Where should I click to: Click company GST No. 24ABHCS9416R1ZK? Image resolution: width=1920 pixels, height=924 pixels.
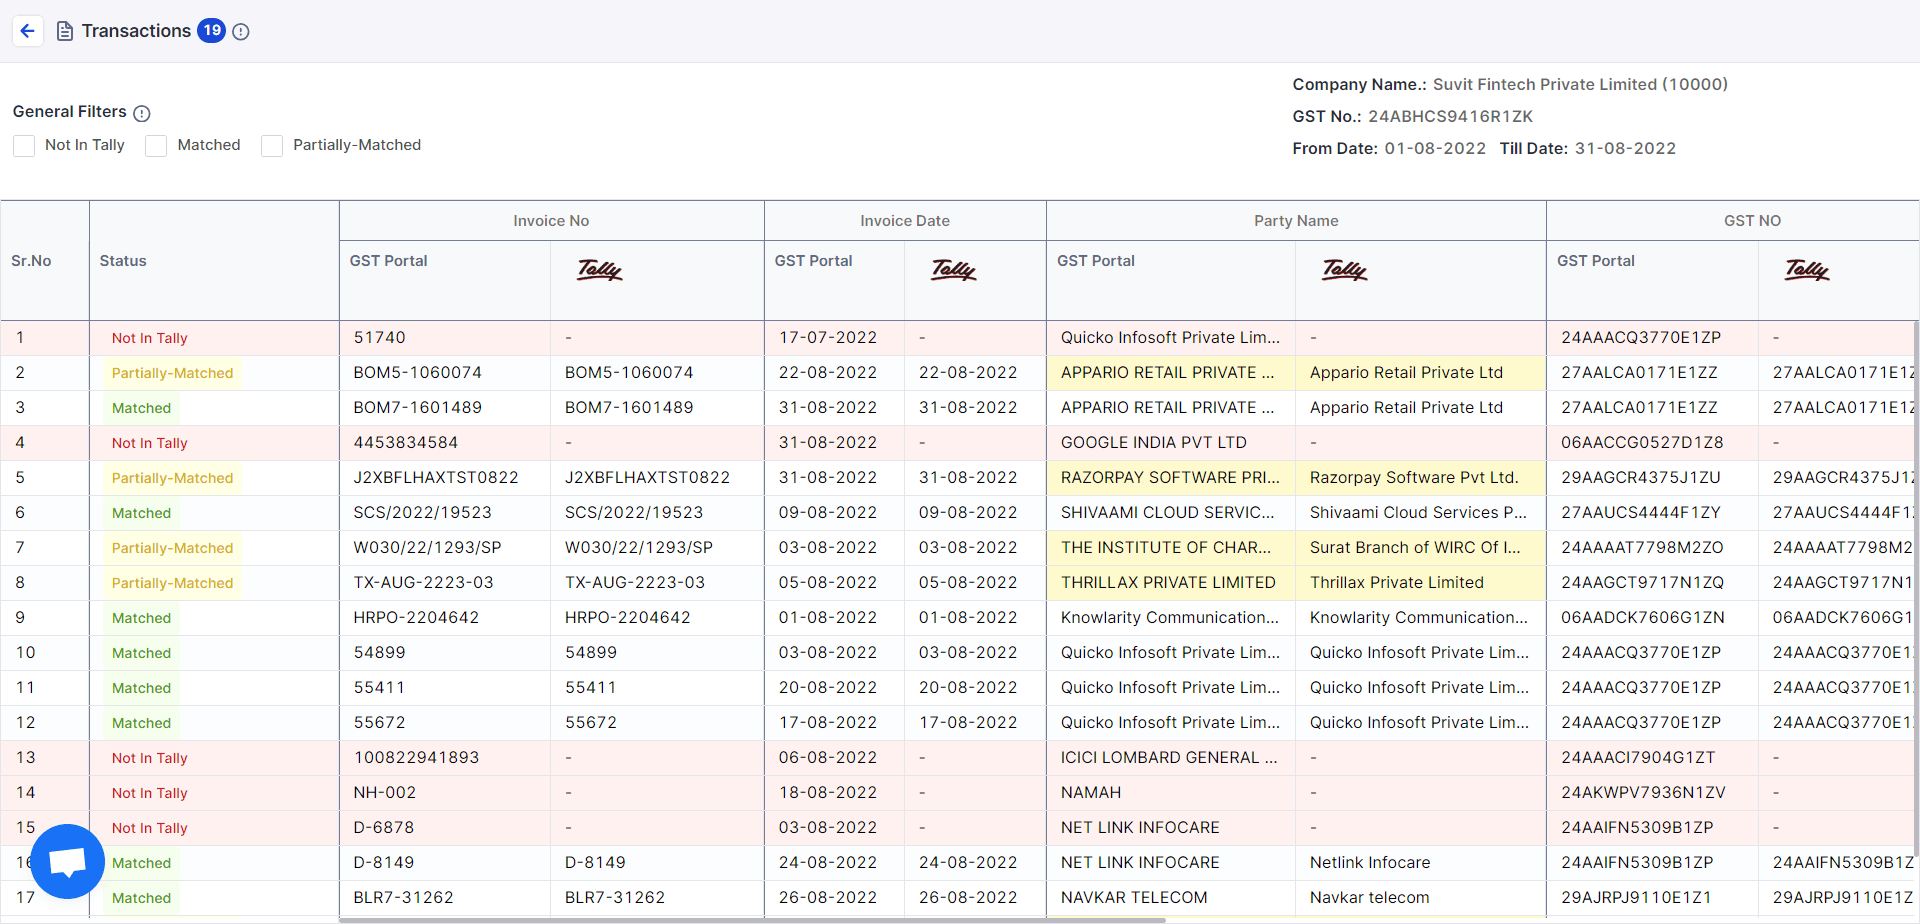(1450, 117)
